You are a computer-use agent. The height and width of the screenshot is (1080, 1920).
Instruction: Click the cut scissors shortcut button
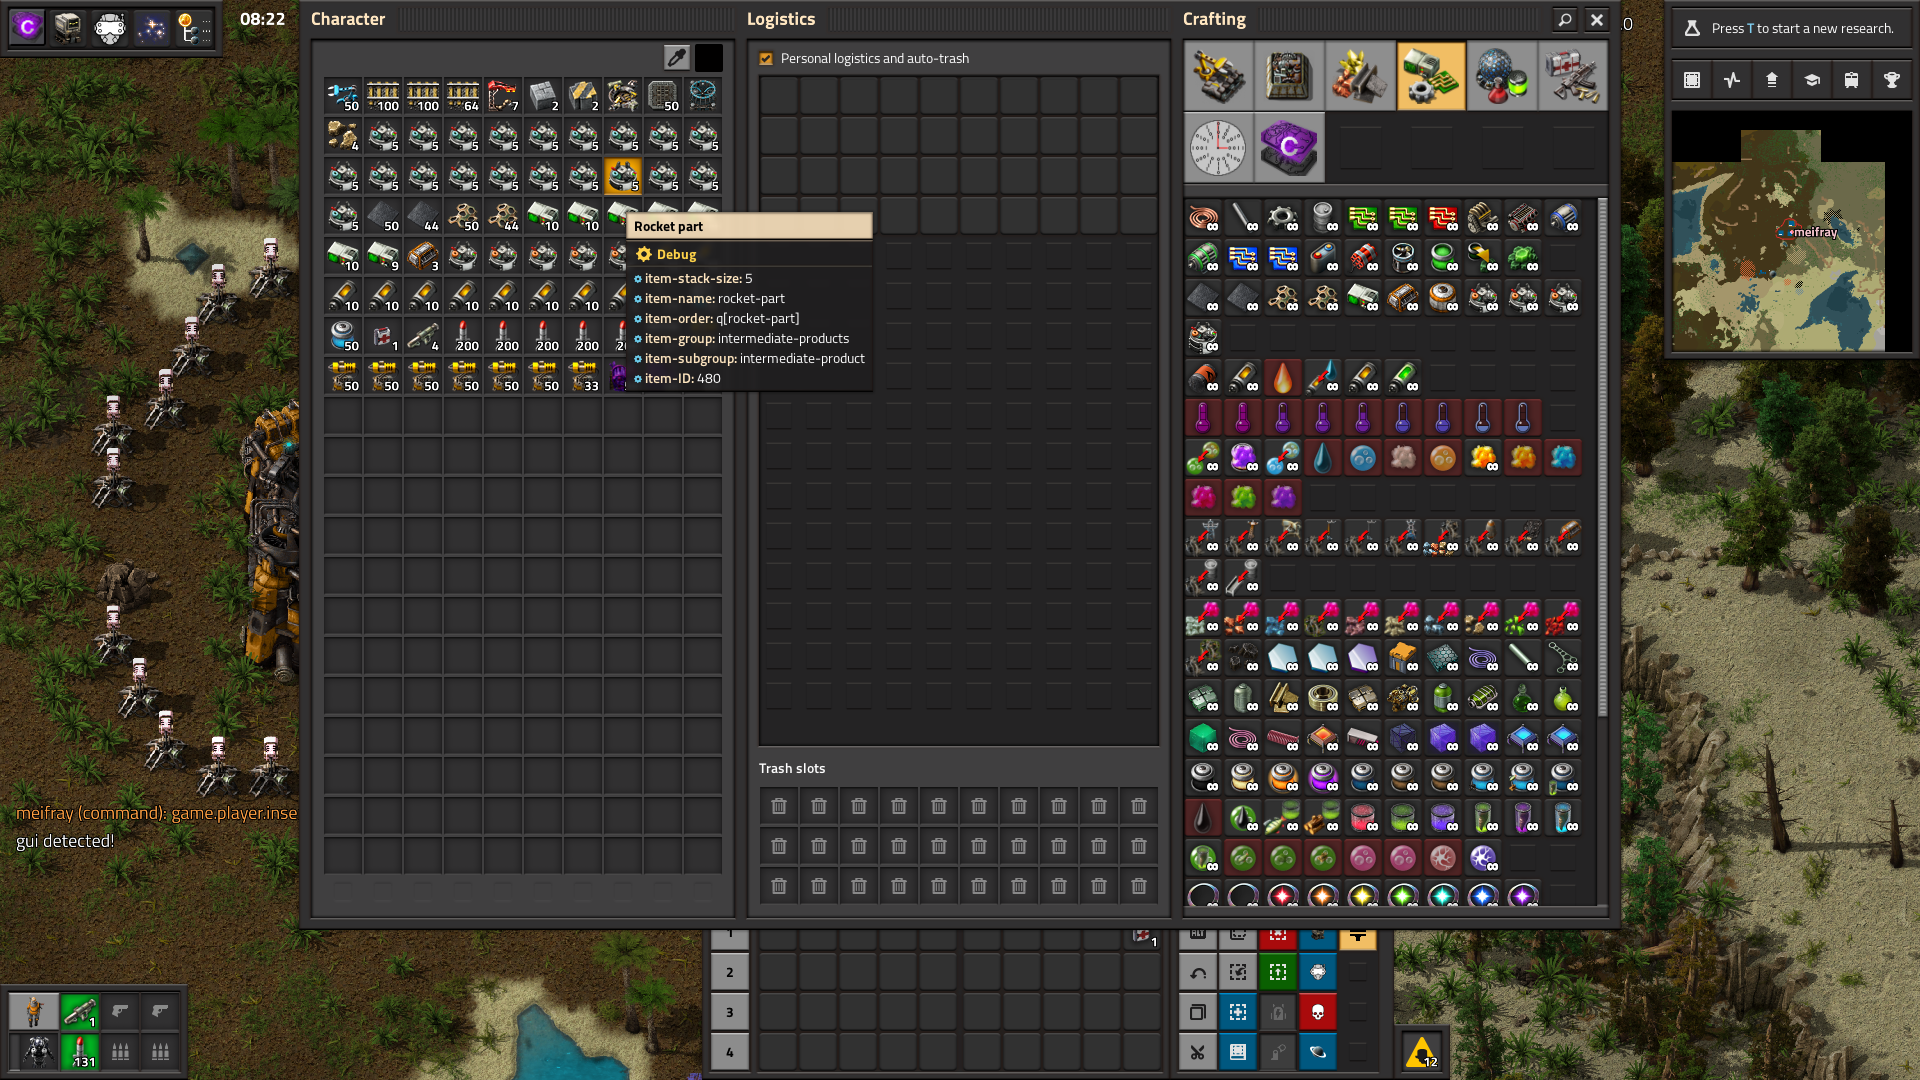[1198, 1052]
